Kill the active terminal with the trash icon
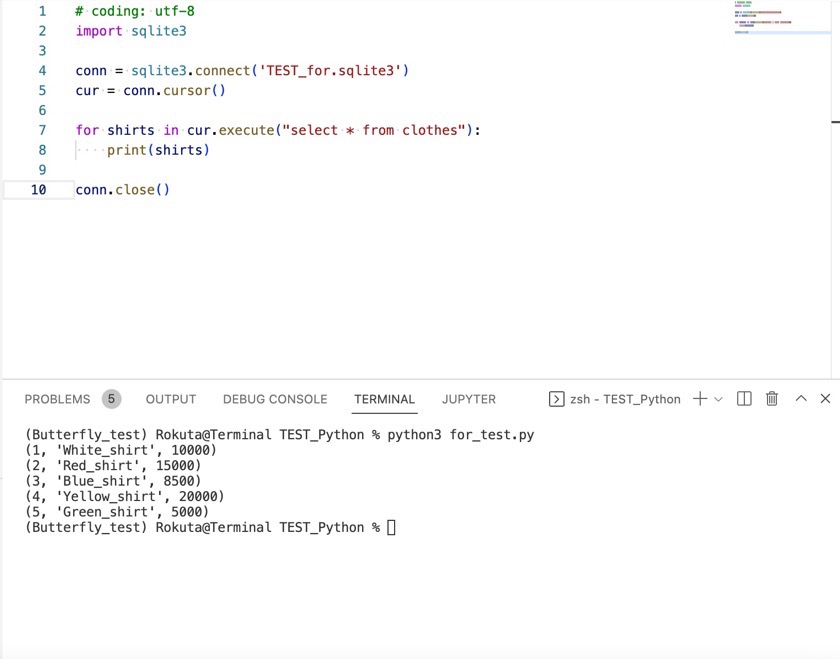Image resolution: width=840 pixels, height=659 pixels. click(x=770, y=398)
